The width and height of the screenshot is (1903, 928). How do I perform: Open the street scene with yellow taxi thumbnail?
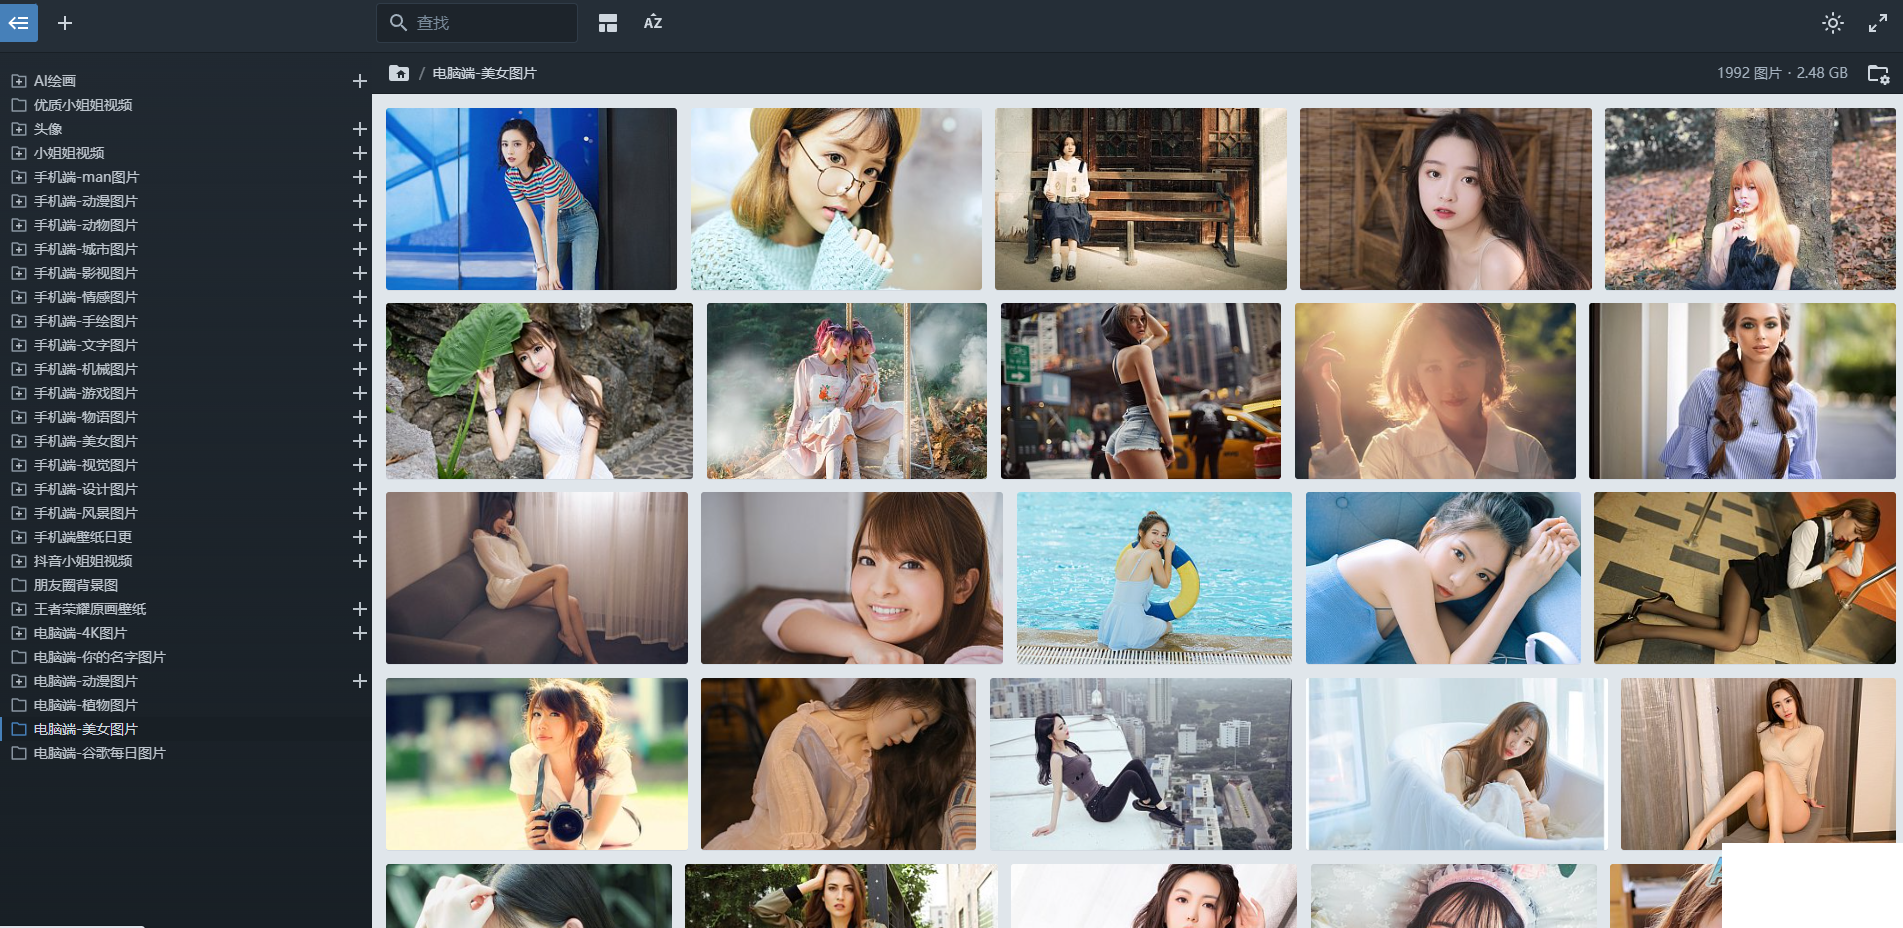(1141, 391)
